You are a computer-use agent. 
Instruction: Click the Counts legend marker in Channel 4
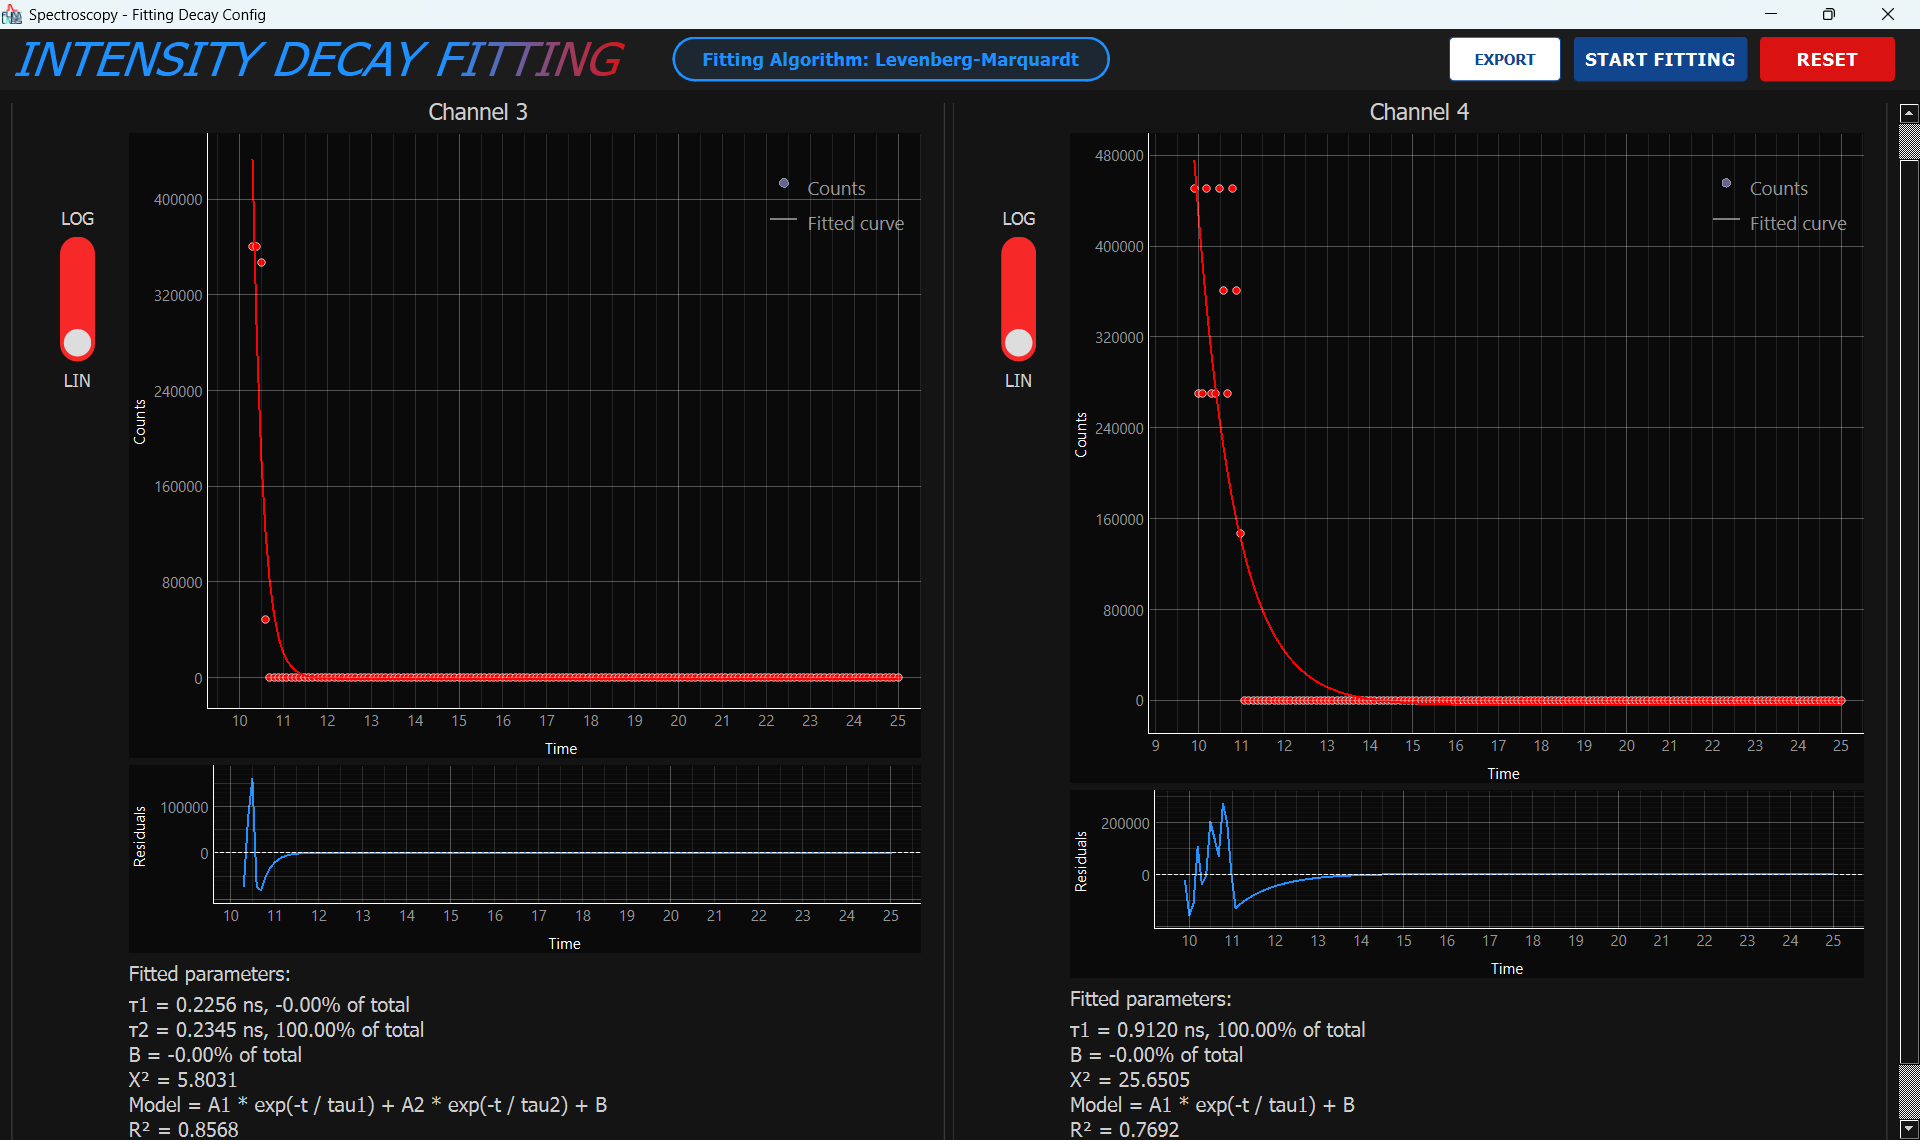[x=1726, y=183]
